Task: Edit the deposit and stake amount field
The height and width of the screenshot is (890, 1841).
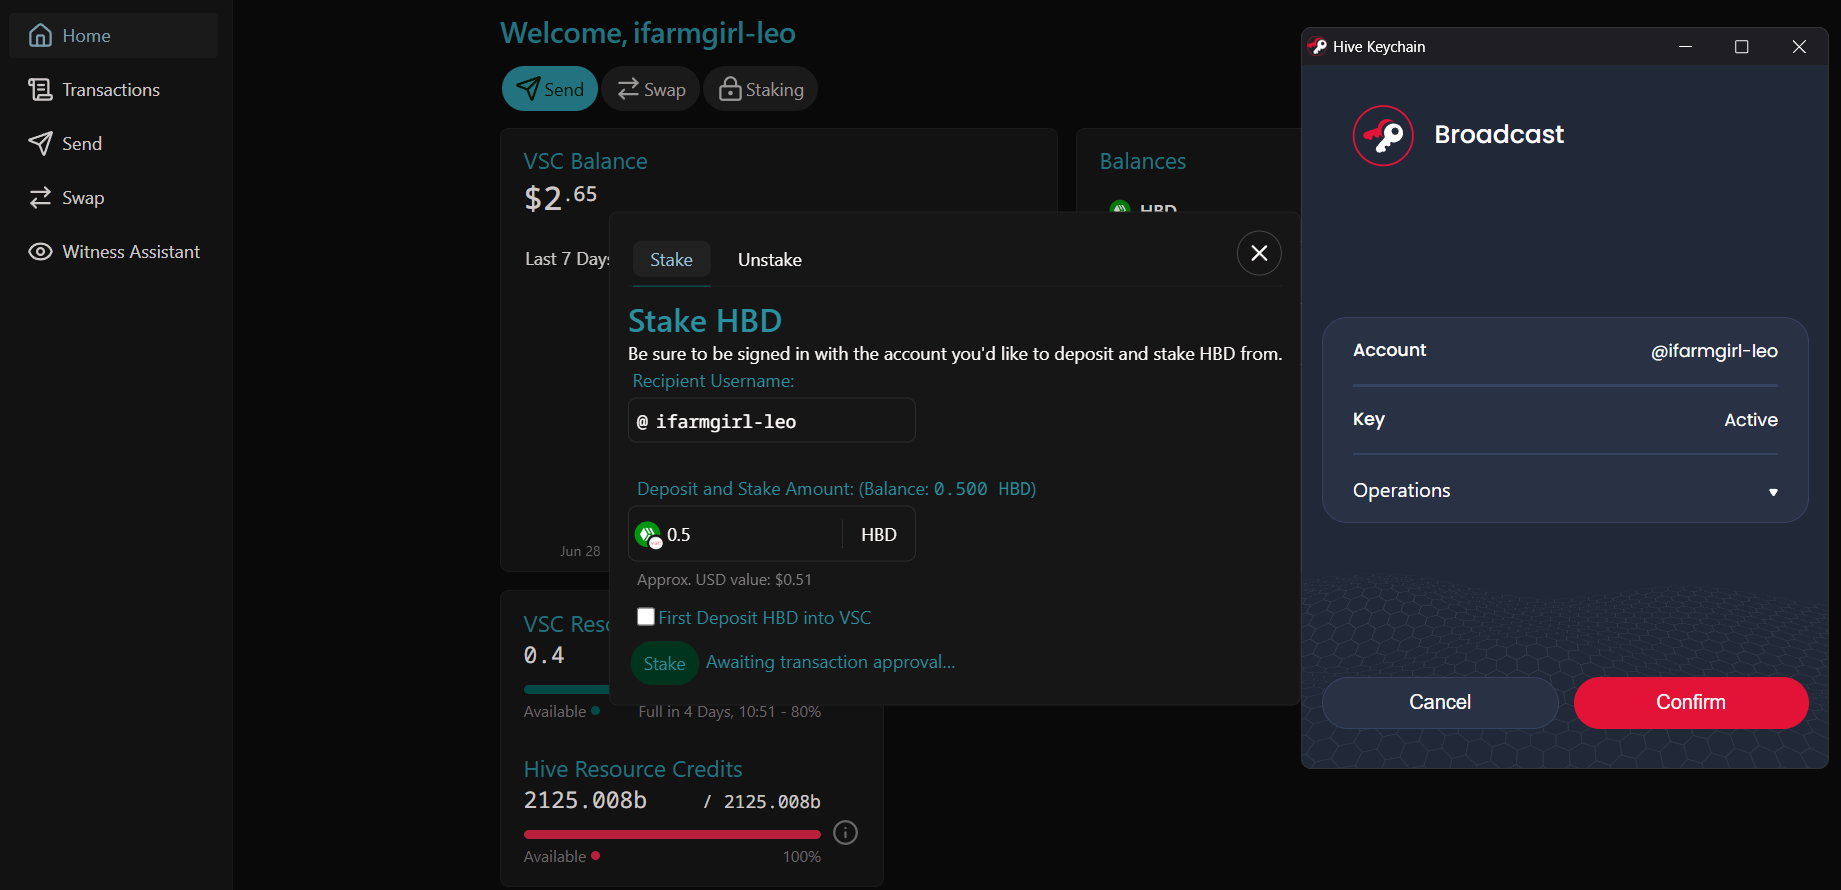Action: point(750,534)
